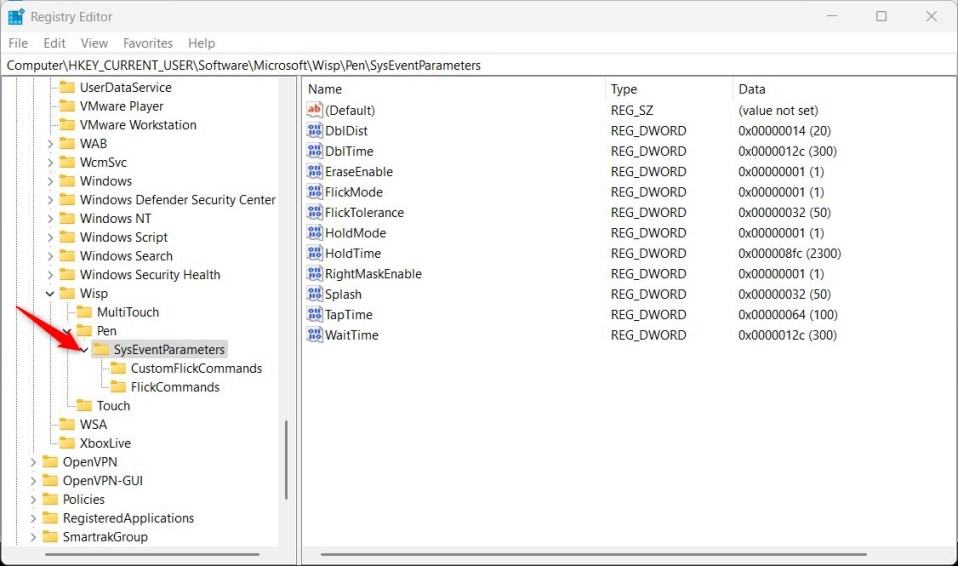Image resolution: width=958 pixels, height=566 pixels.
Task: Collapse the SysEventParameters key
Action: (84, 350)
